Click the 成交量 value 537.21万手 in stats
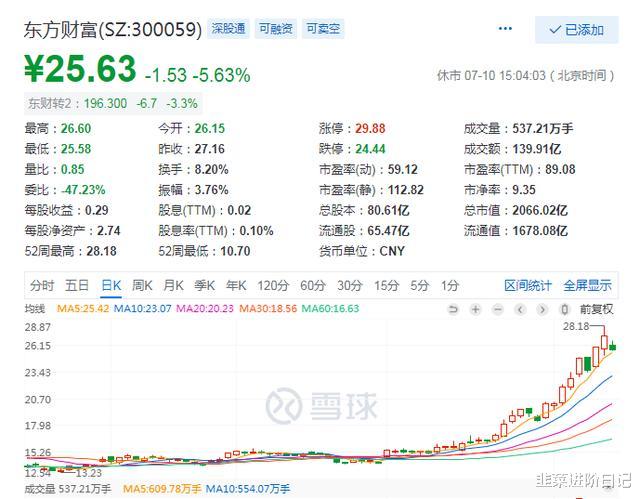This screenshot has width=640, height=499. click(542, 129)
